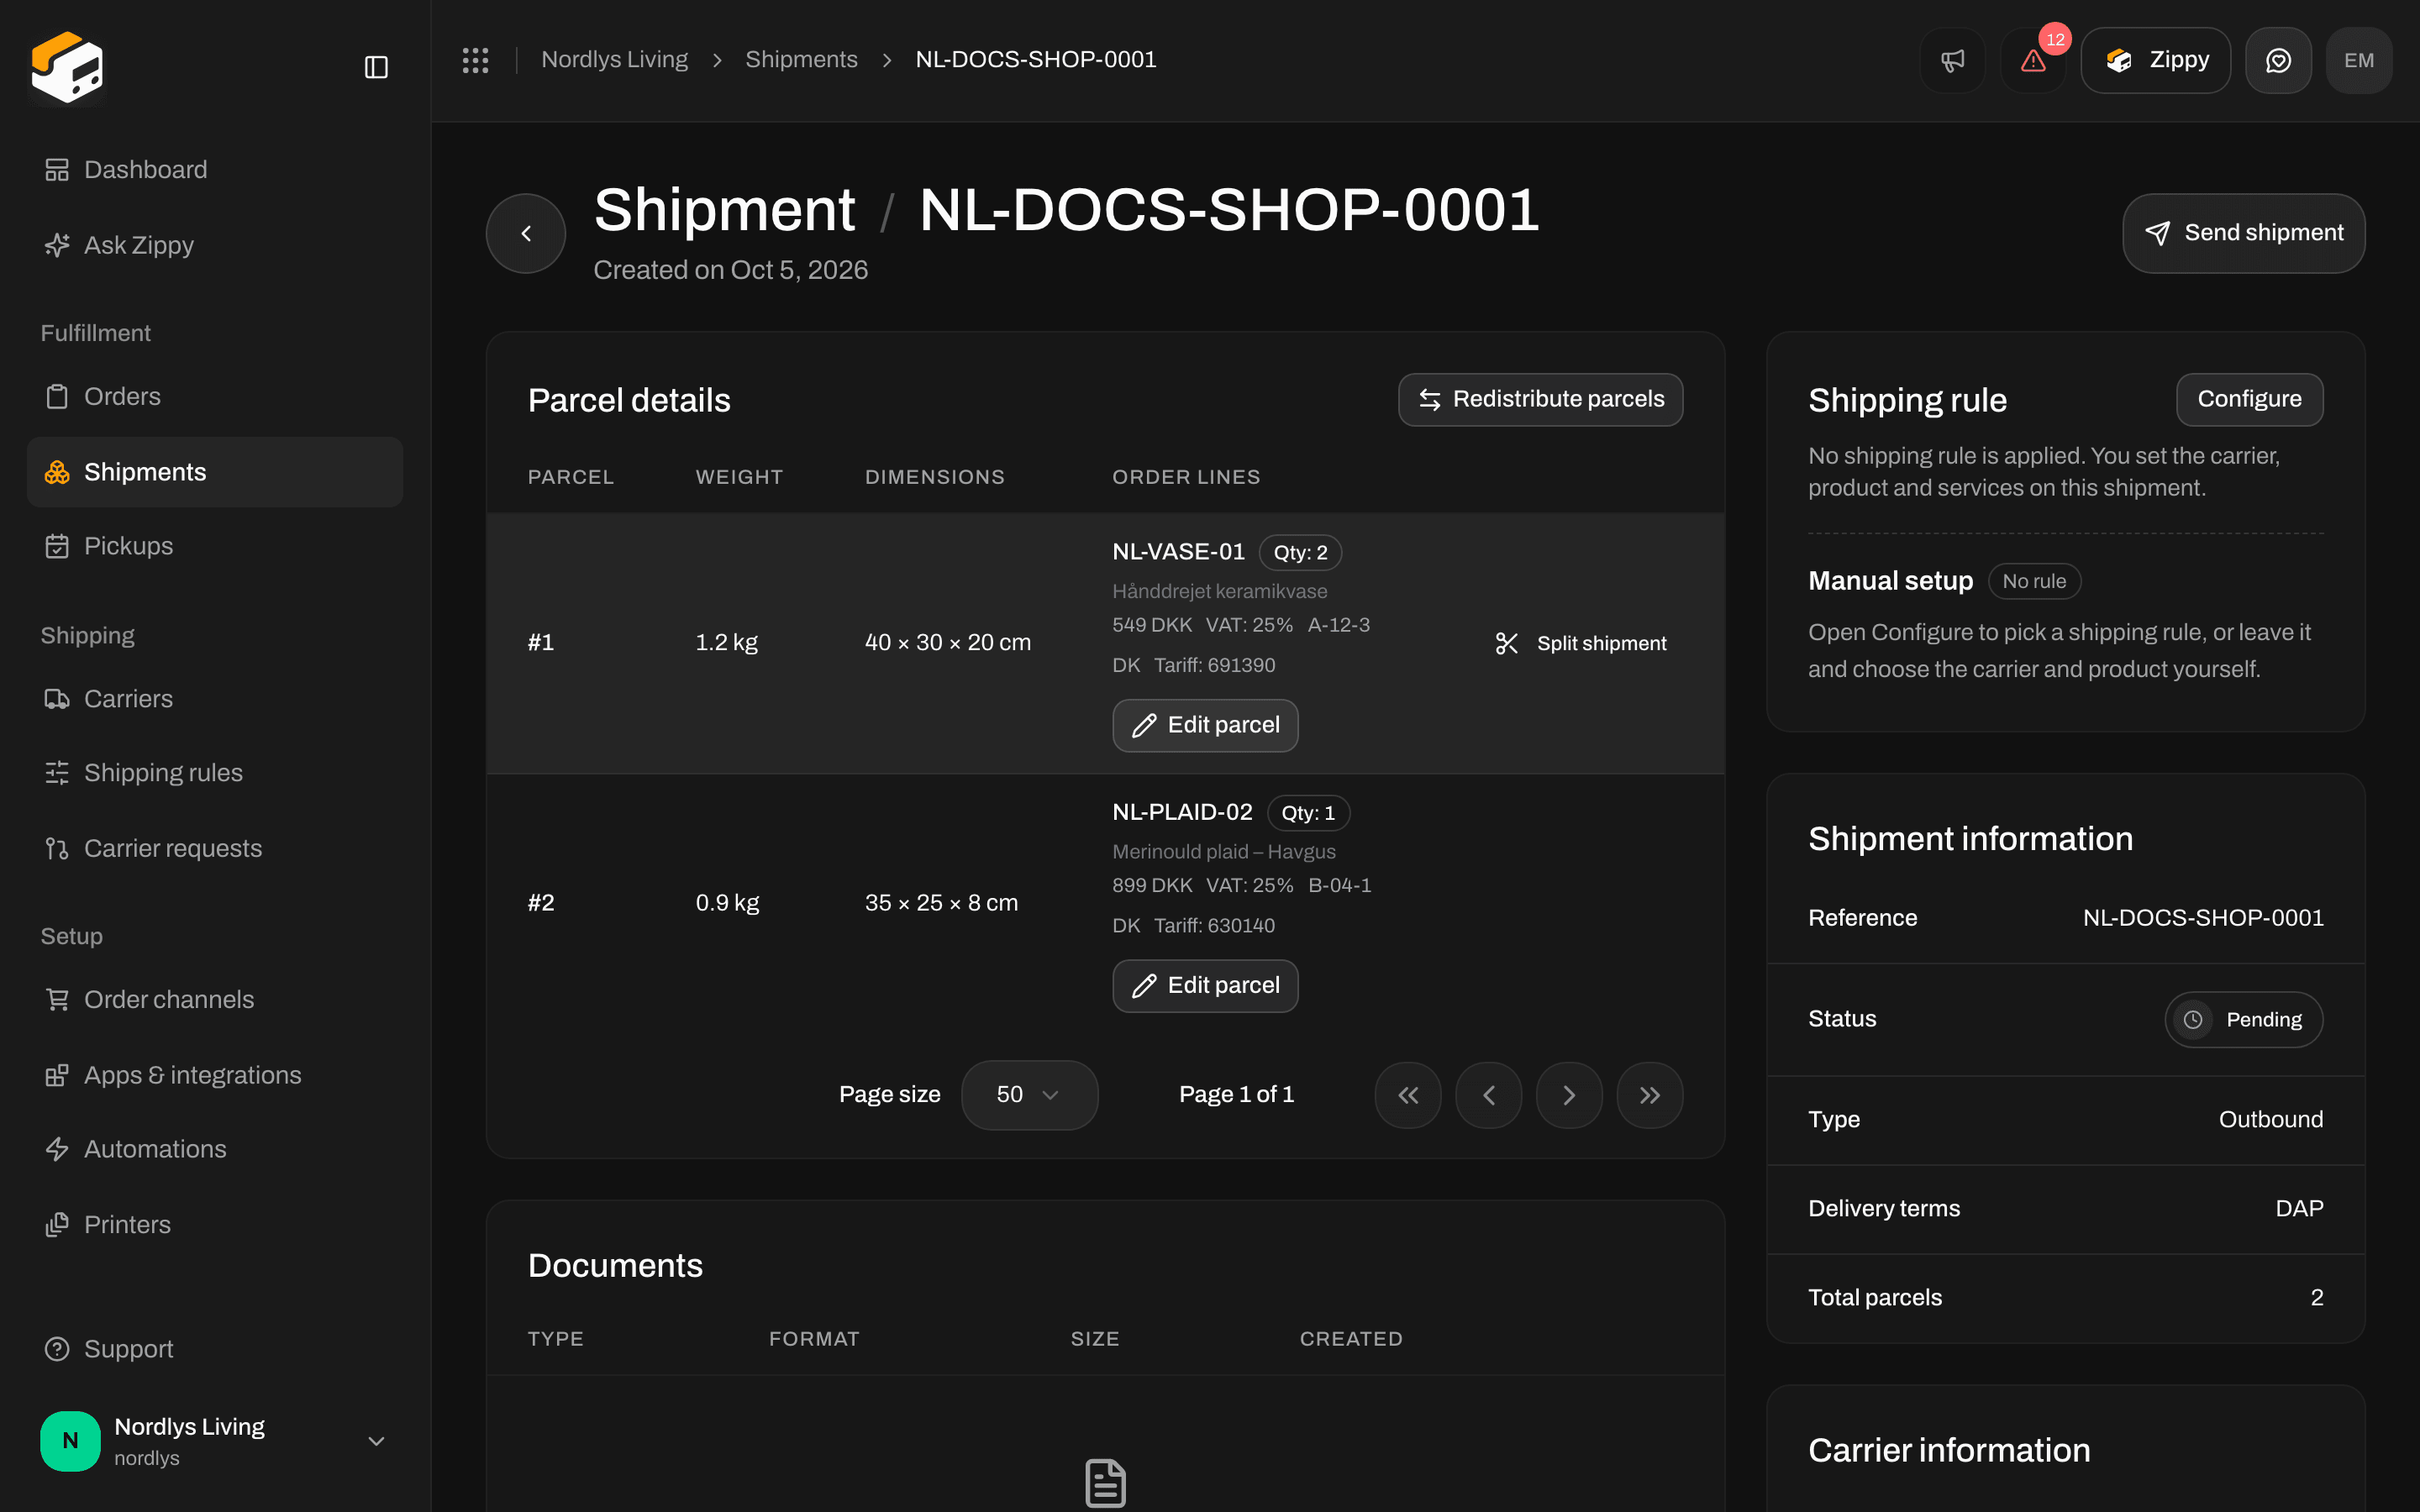Open the apps grid icon
The image size is (2420, 1512).
[475, 60]
